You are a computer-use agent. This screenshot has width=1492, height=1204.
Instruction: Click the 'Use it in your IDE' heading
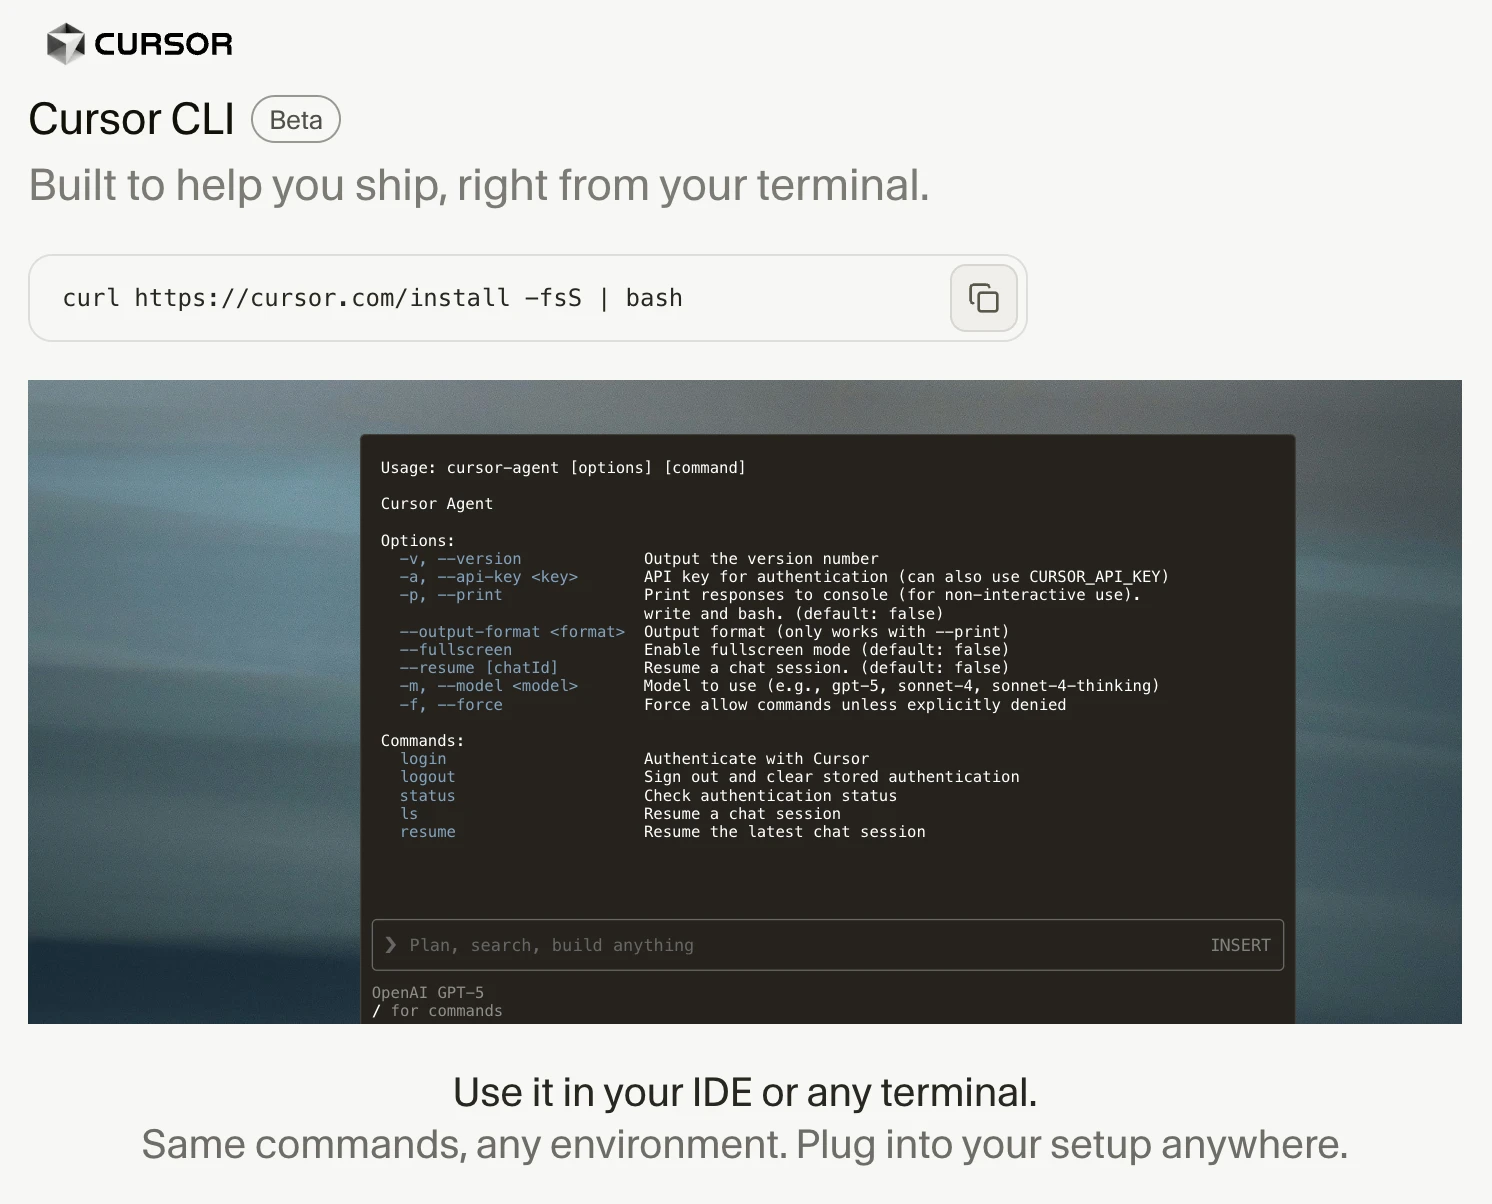(745, 1092)
